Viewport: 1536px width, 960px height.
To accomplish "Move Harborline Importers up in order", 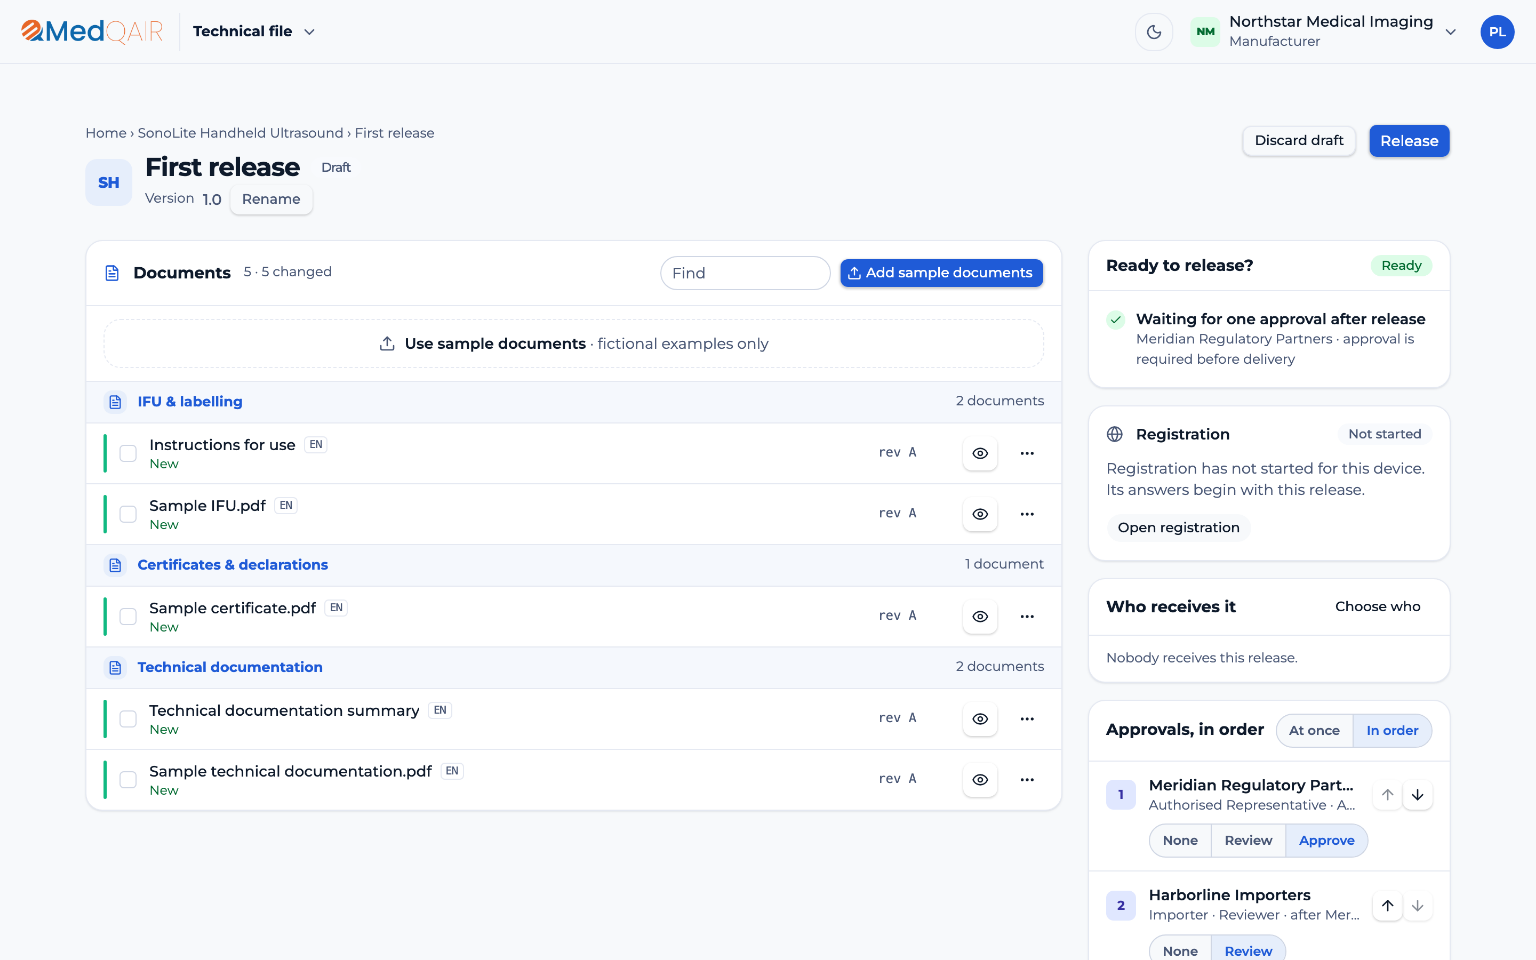I will [1387, 906].
